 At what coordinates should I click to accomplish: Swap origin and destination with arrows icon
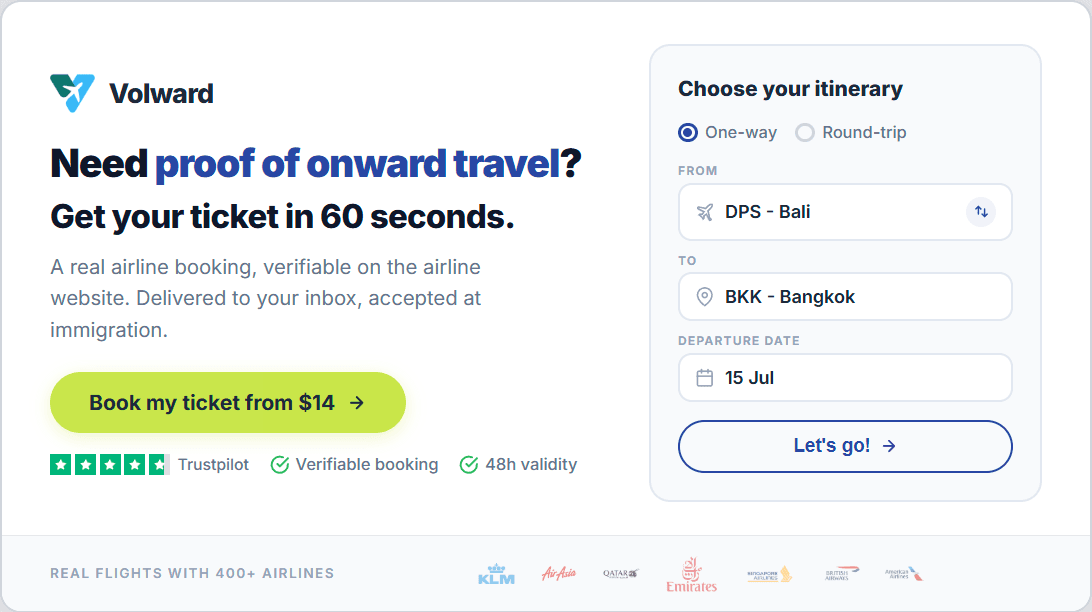tap(981, 212)
